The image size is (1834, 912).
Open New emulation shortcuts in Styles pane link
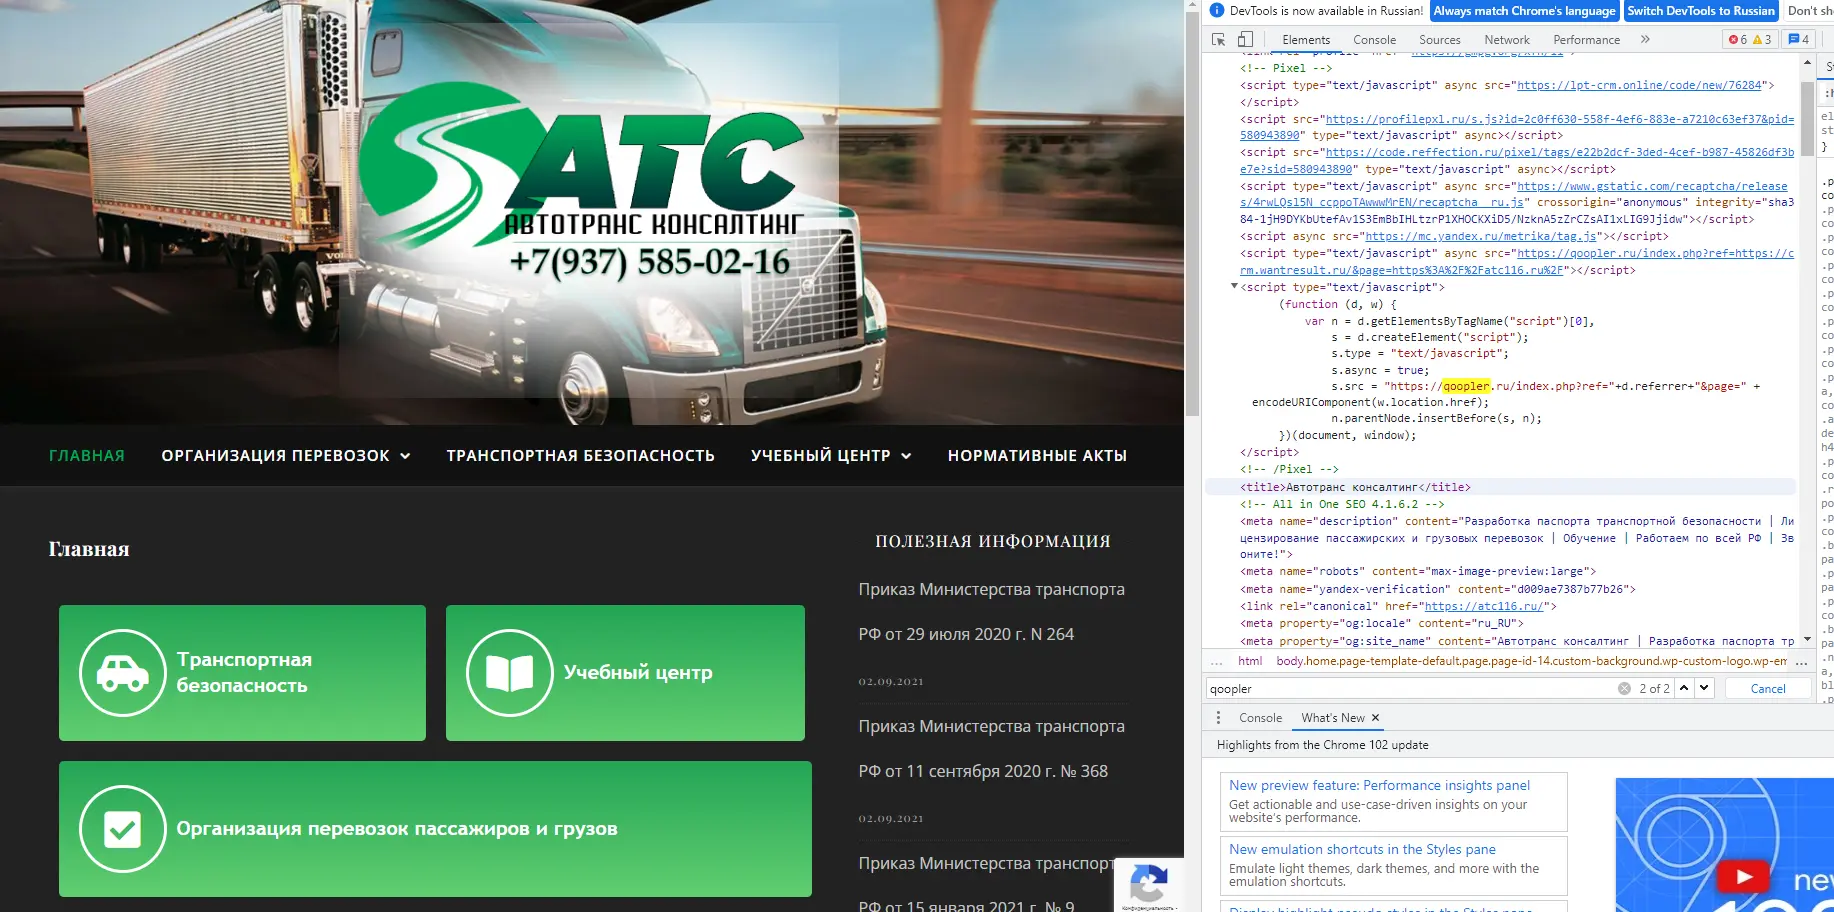[1362, 850]
